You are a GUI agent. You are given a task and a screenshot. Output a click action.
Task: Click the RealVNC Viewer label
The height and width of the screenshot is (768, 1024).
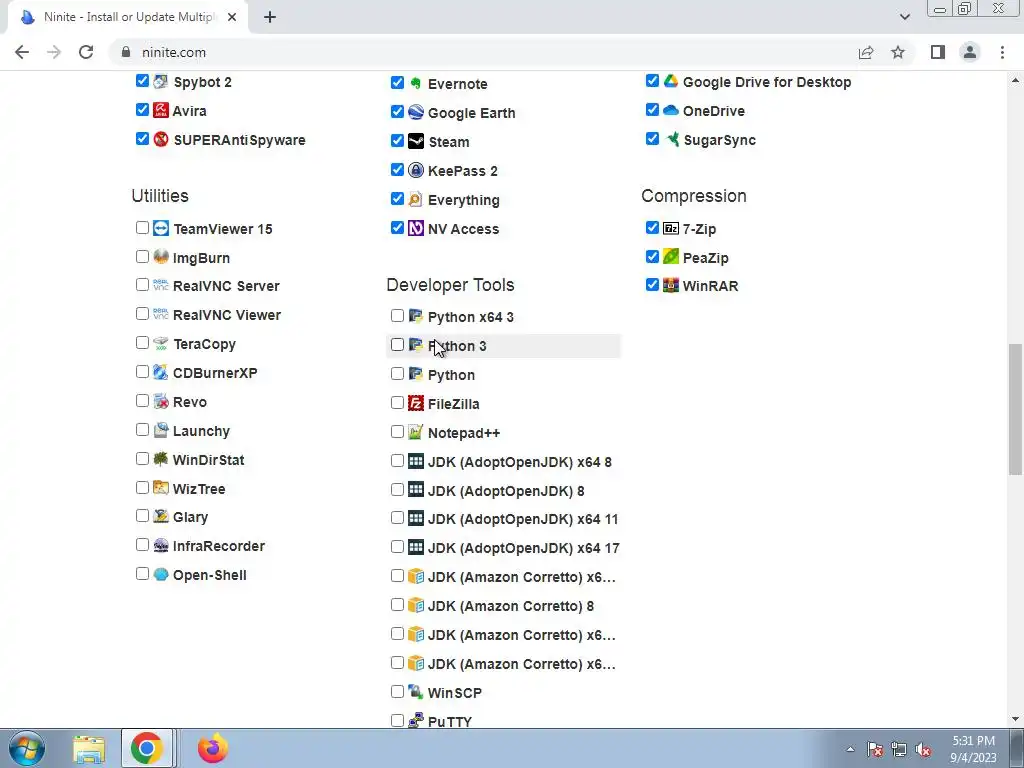227,315
